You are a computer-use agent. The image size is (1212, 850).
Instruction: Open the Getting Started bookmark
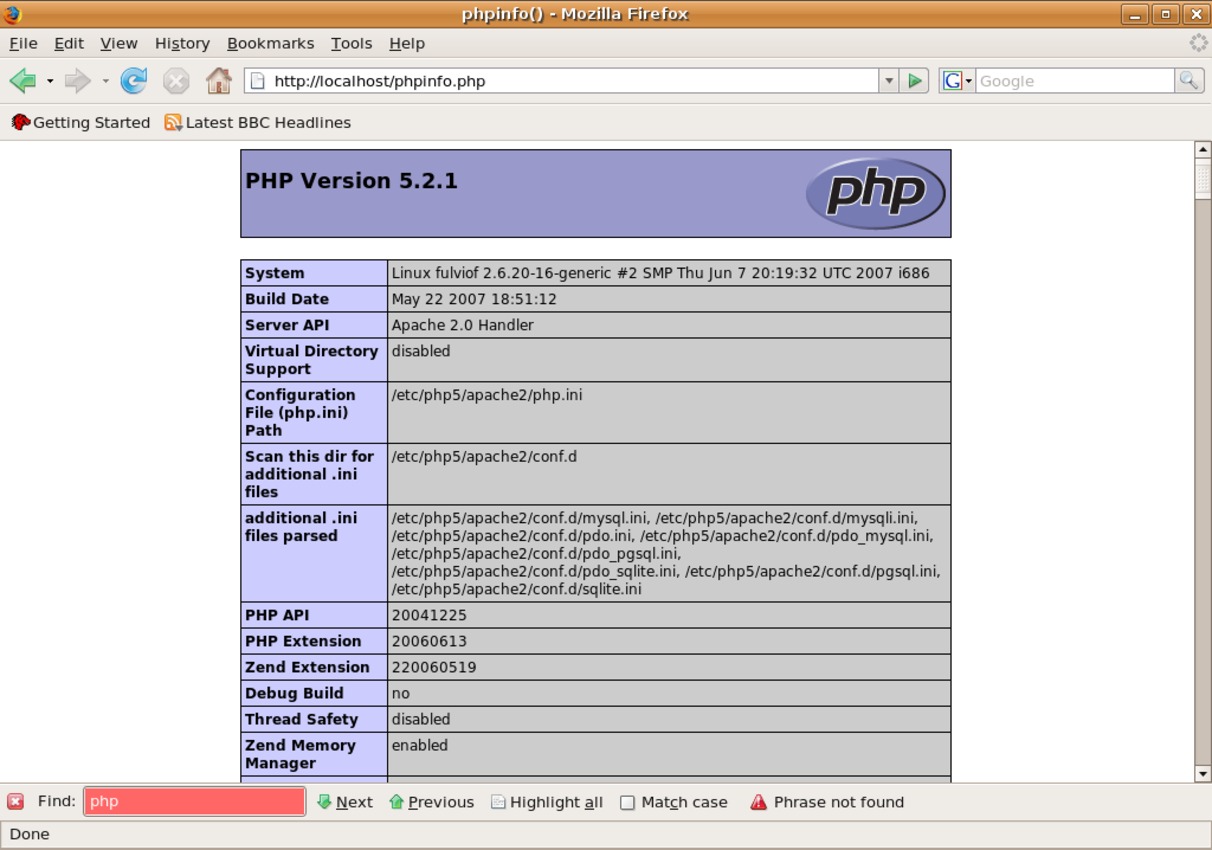coord(81,122)
